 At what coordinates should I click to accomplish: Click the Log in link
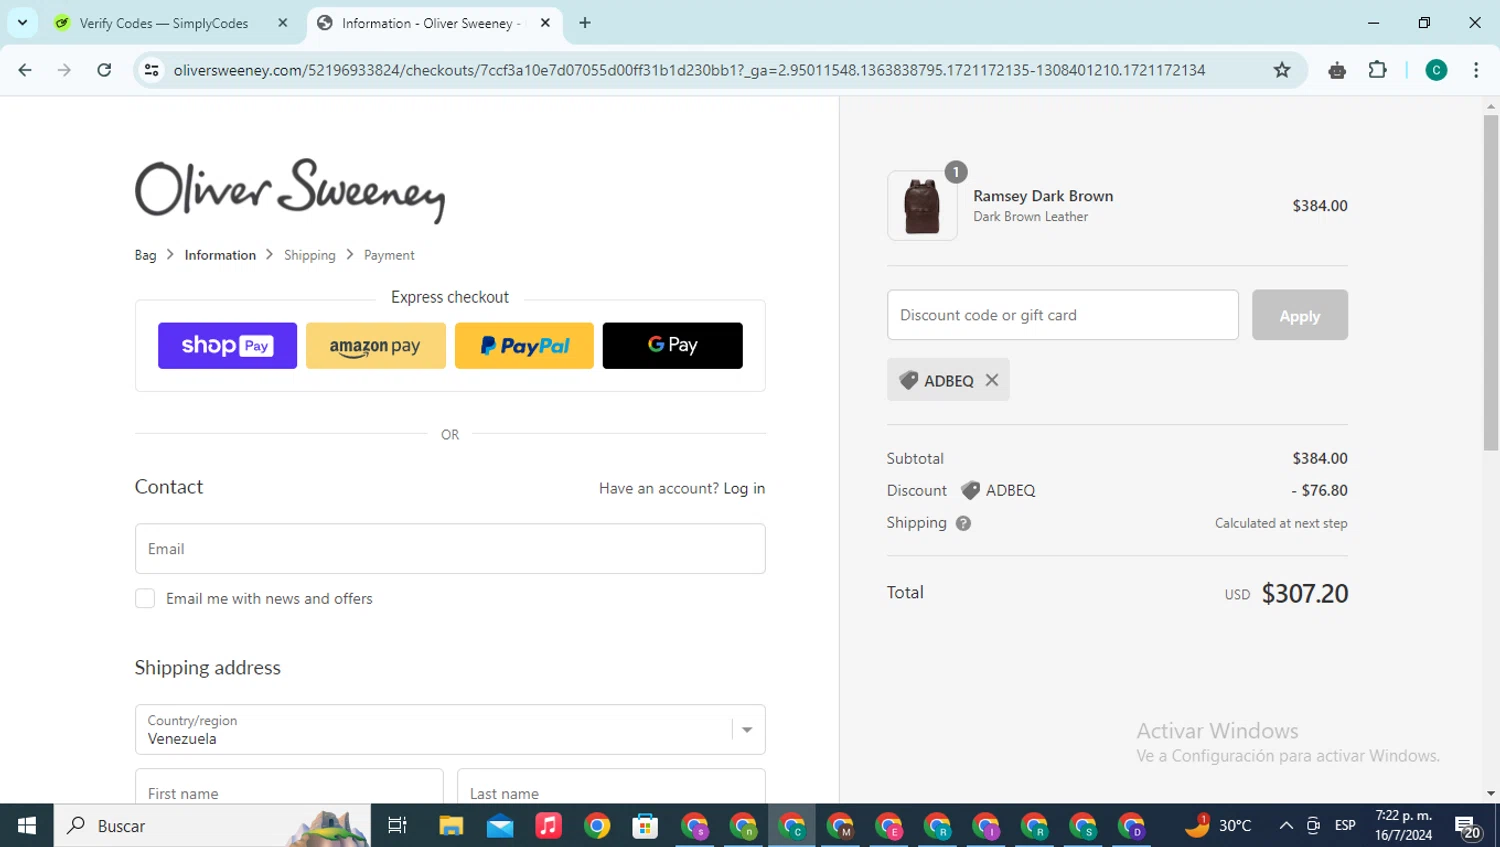[744, 488]
